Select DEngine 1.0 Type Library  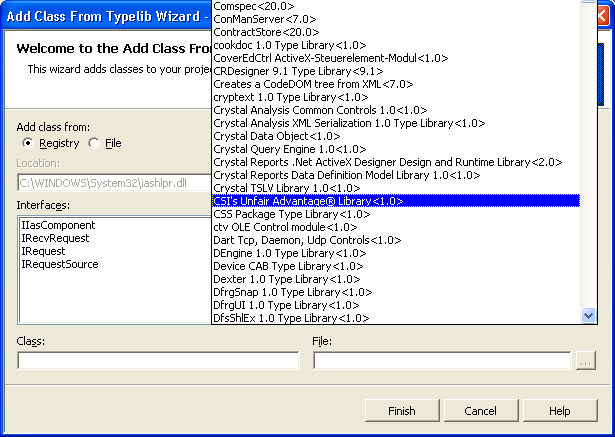click(396, 253)
